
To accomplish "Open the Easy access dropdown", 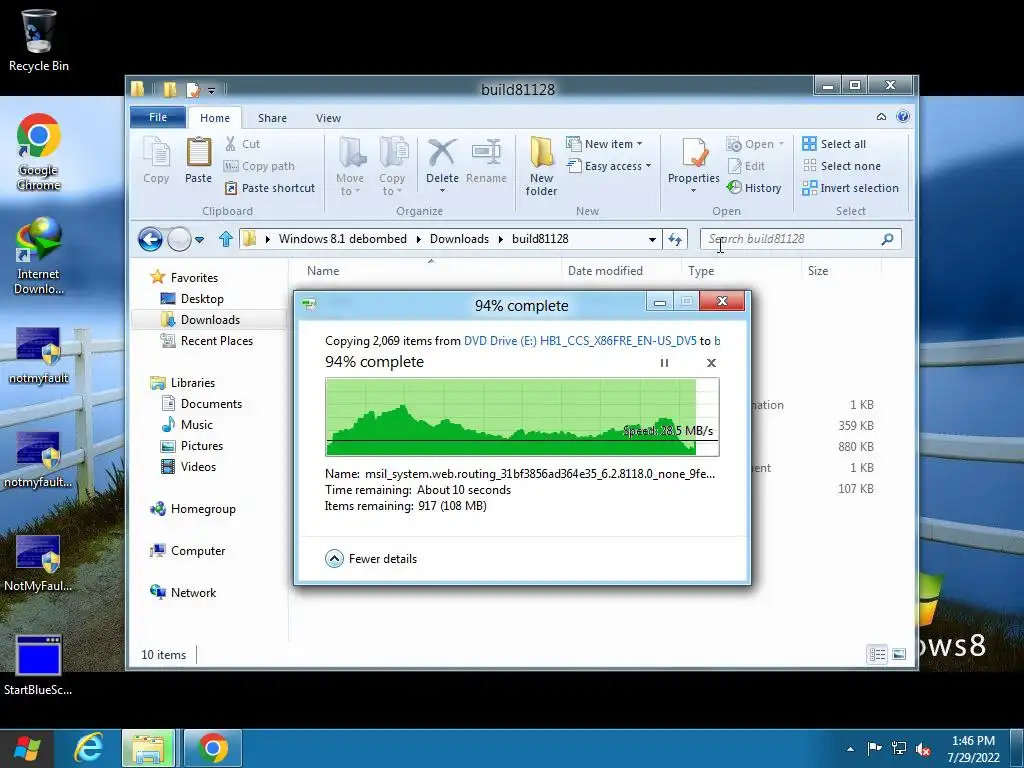I will coord(609,166).
